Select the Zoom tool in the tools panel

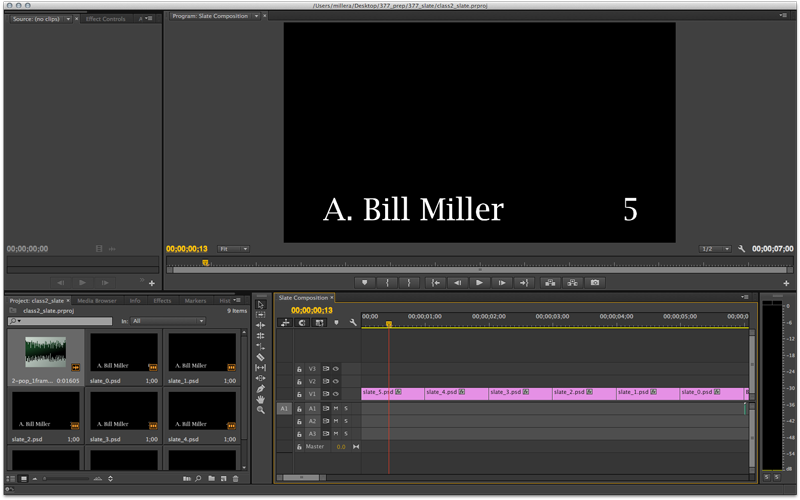(x=261, y=410)
